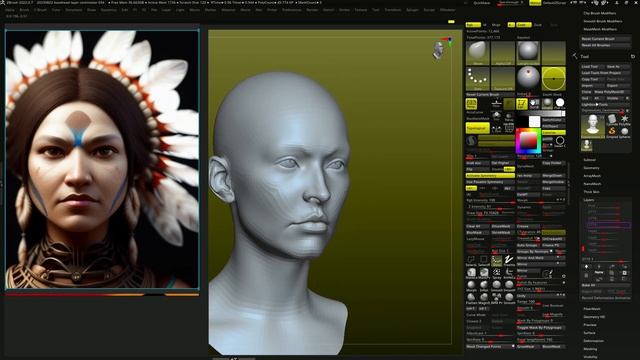Viewport: 640px width, 360px height.
Task: Open the Transform menu
Action: tap(393, 10)
